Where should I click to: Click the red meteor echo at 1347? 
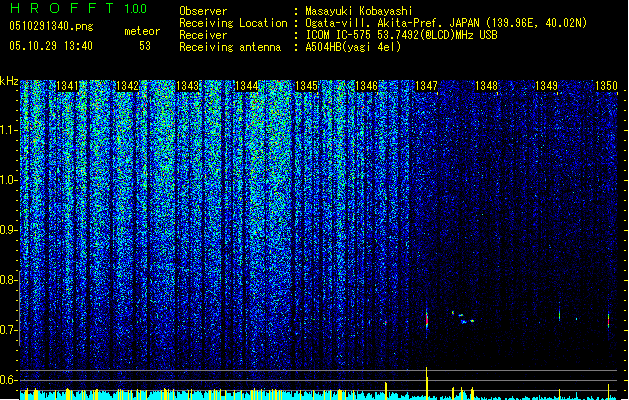click(x=427, y=320)
